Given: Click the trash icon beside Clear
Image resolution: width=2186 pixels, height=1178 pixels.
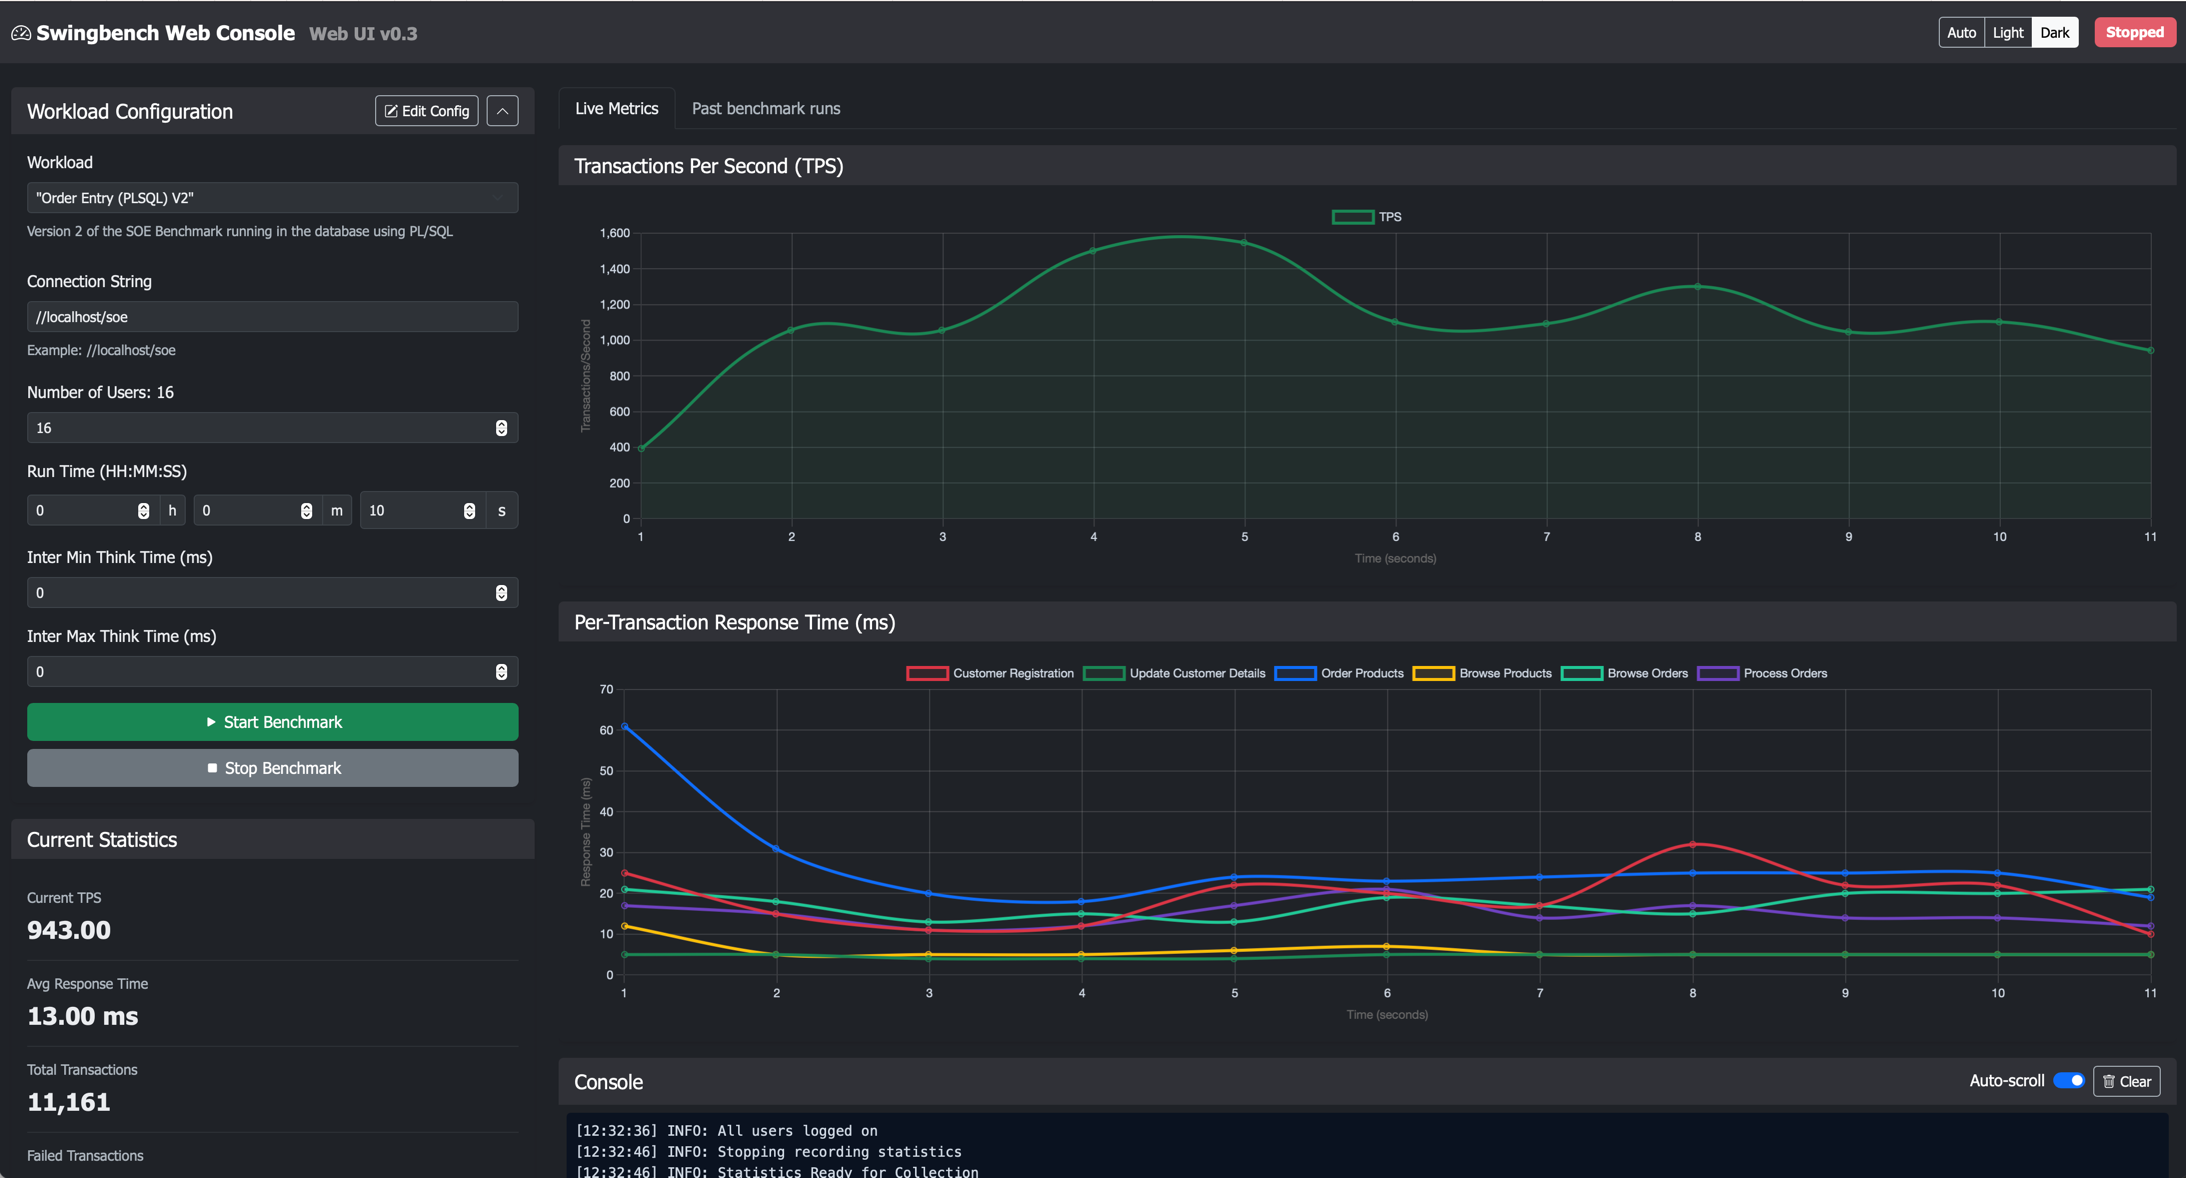Looking at the screenshot, I should 2108,1081.
